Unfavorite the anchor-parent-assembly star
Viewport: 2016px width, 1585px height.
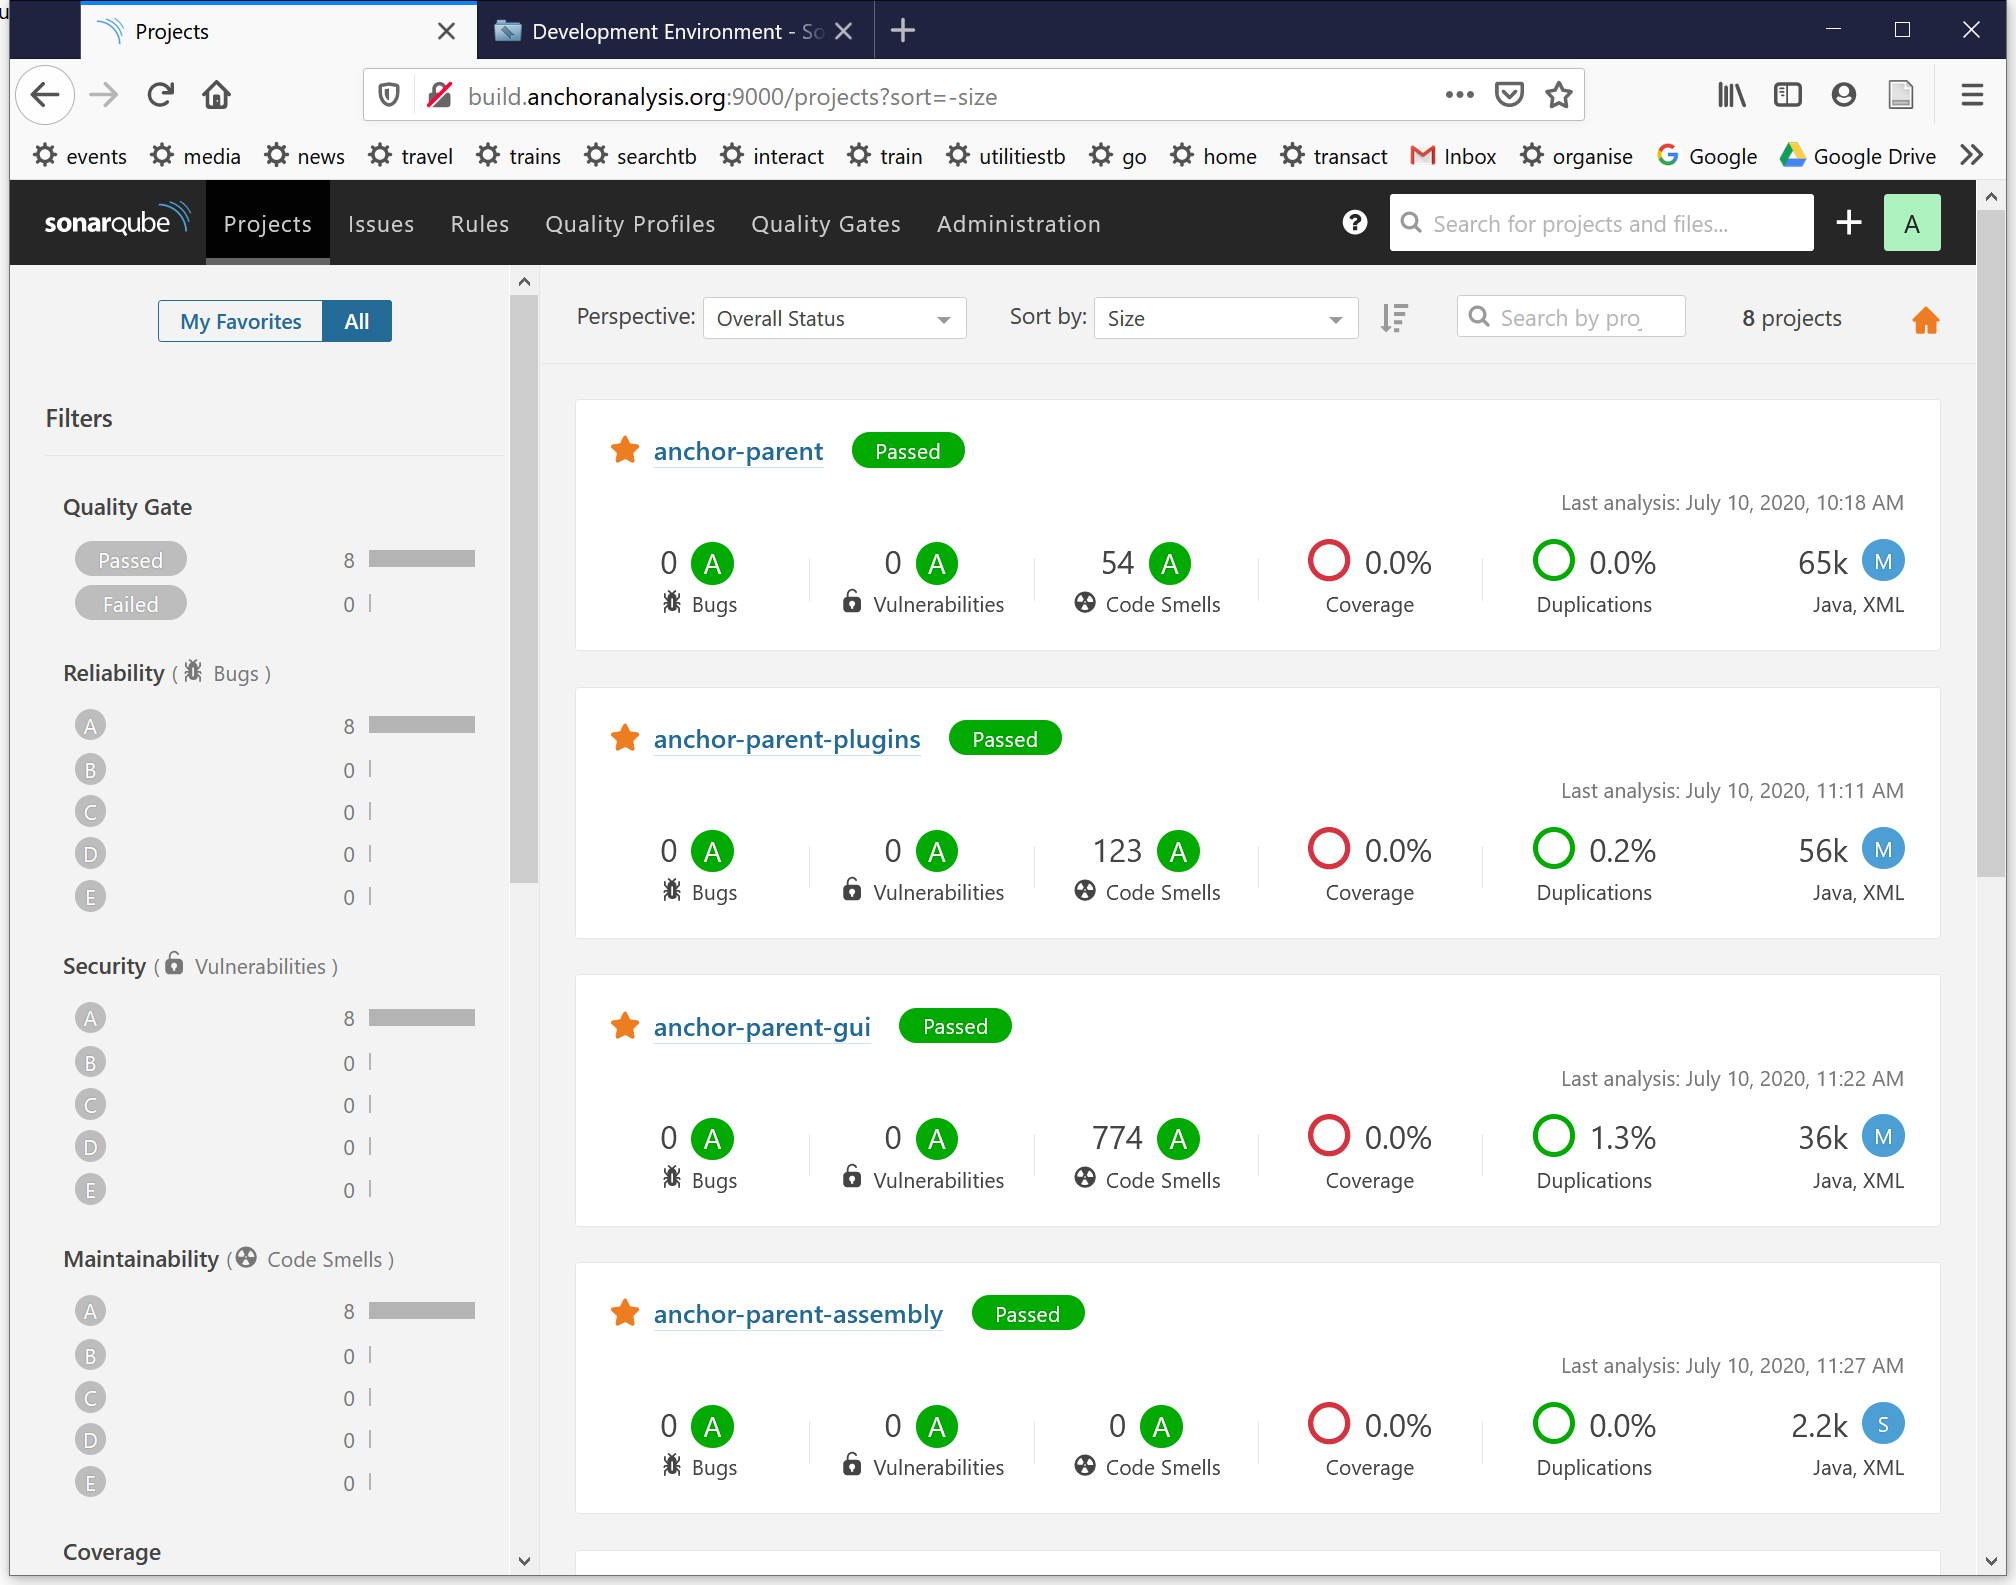tap(625, 1312)
